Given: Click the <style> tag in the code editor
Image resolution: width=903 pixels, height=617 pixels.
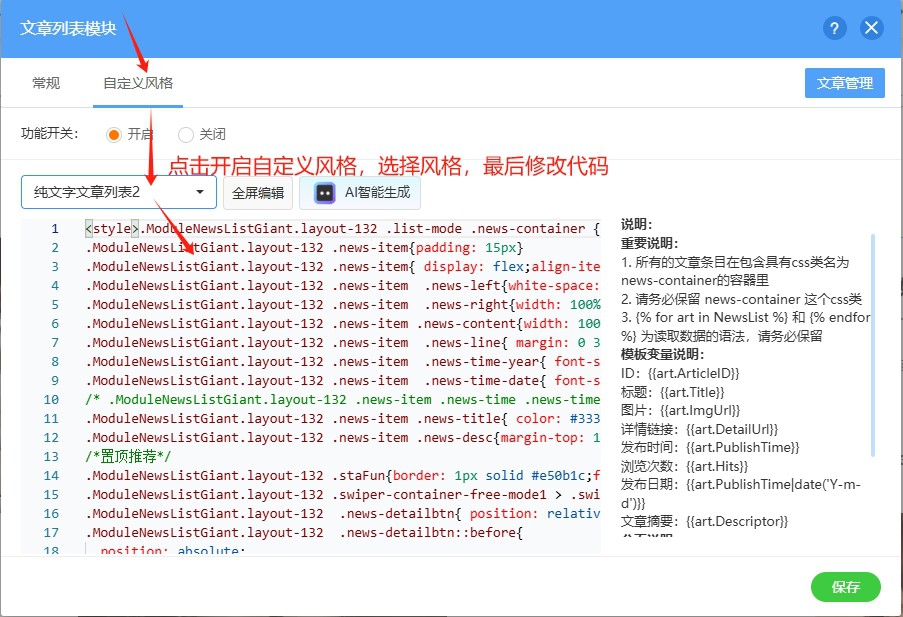Looking at the screenshot, I should click(112, 229).
